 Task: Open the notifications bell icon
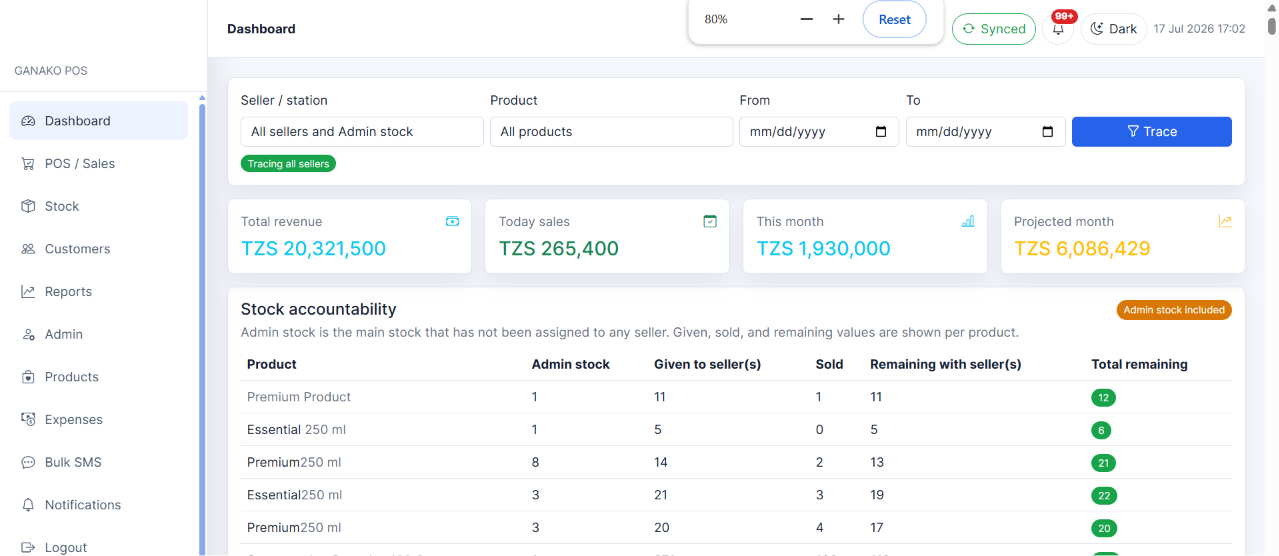click(1058, 29)
